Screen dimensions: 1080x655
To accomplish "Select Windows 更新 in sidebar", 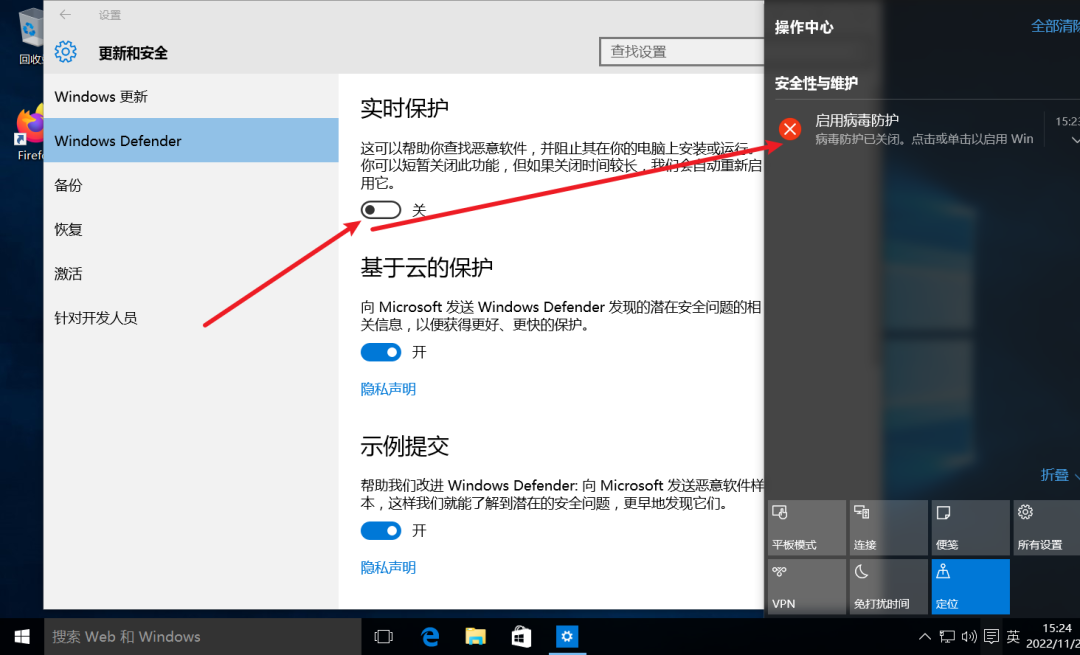I will click(191, 96).
